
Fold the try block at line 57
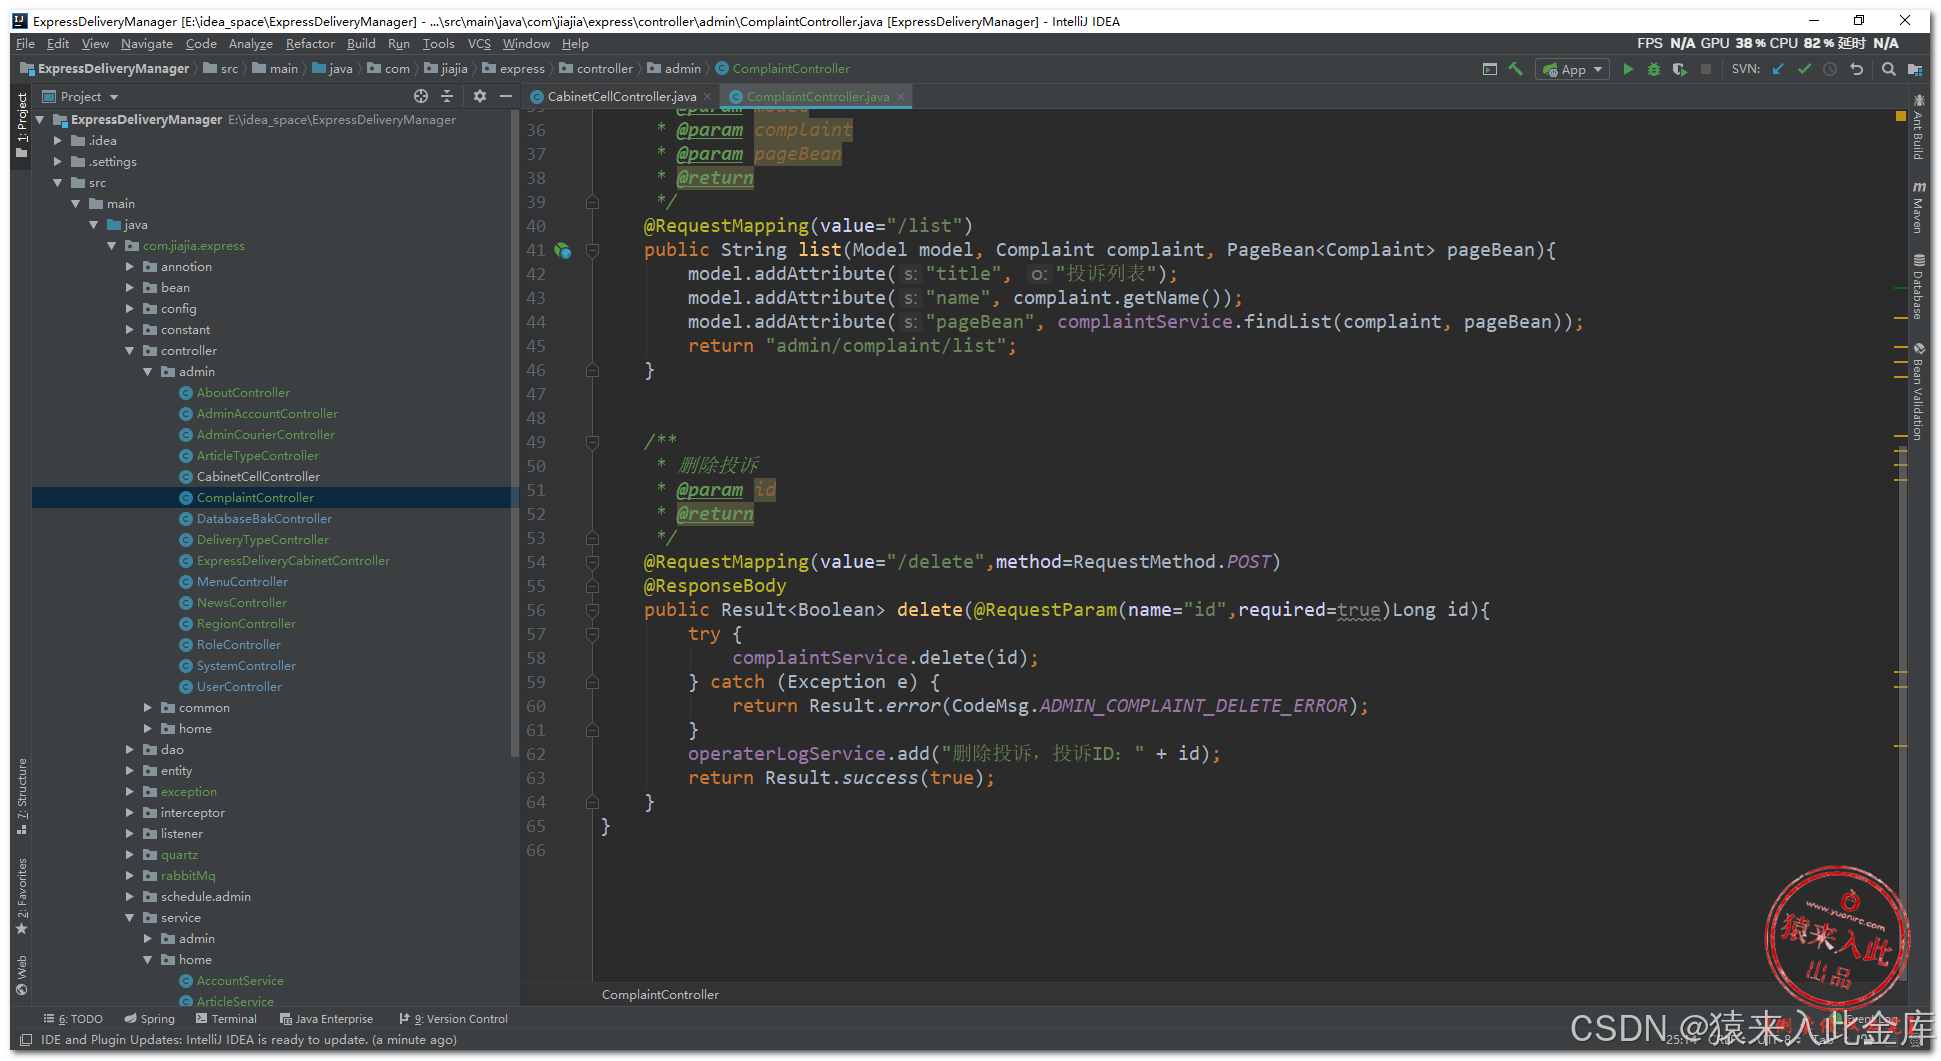pyautogui.click(x=592, y=634)
